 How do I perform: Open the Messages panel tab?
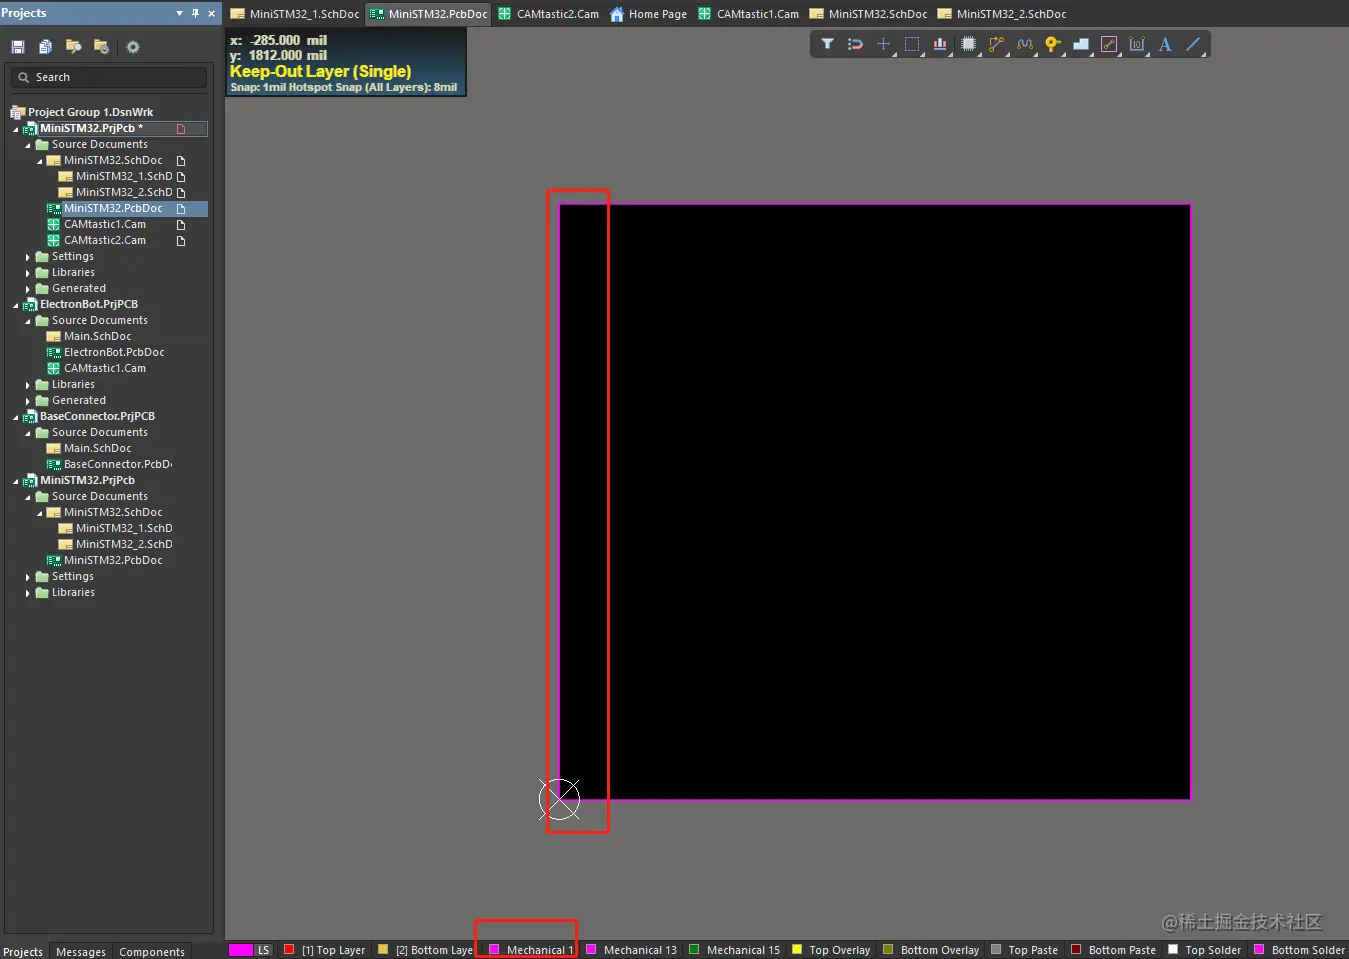pos(81,952)
